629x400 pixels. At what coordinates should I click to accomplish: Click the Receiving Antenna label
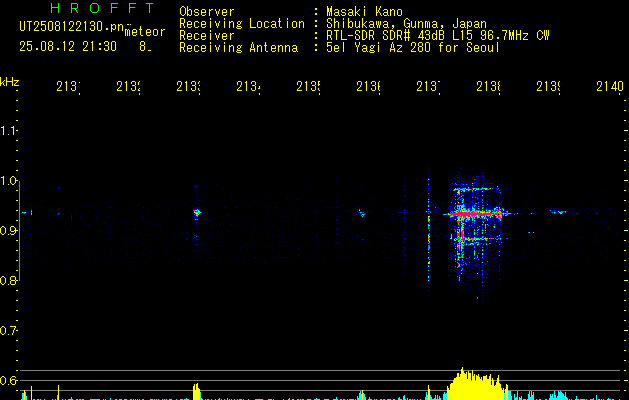[238, 48]
